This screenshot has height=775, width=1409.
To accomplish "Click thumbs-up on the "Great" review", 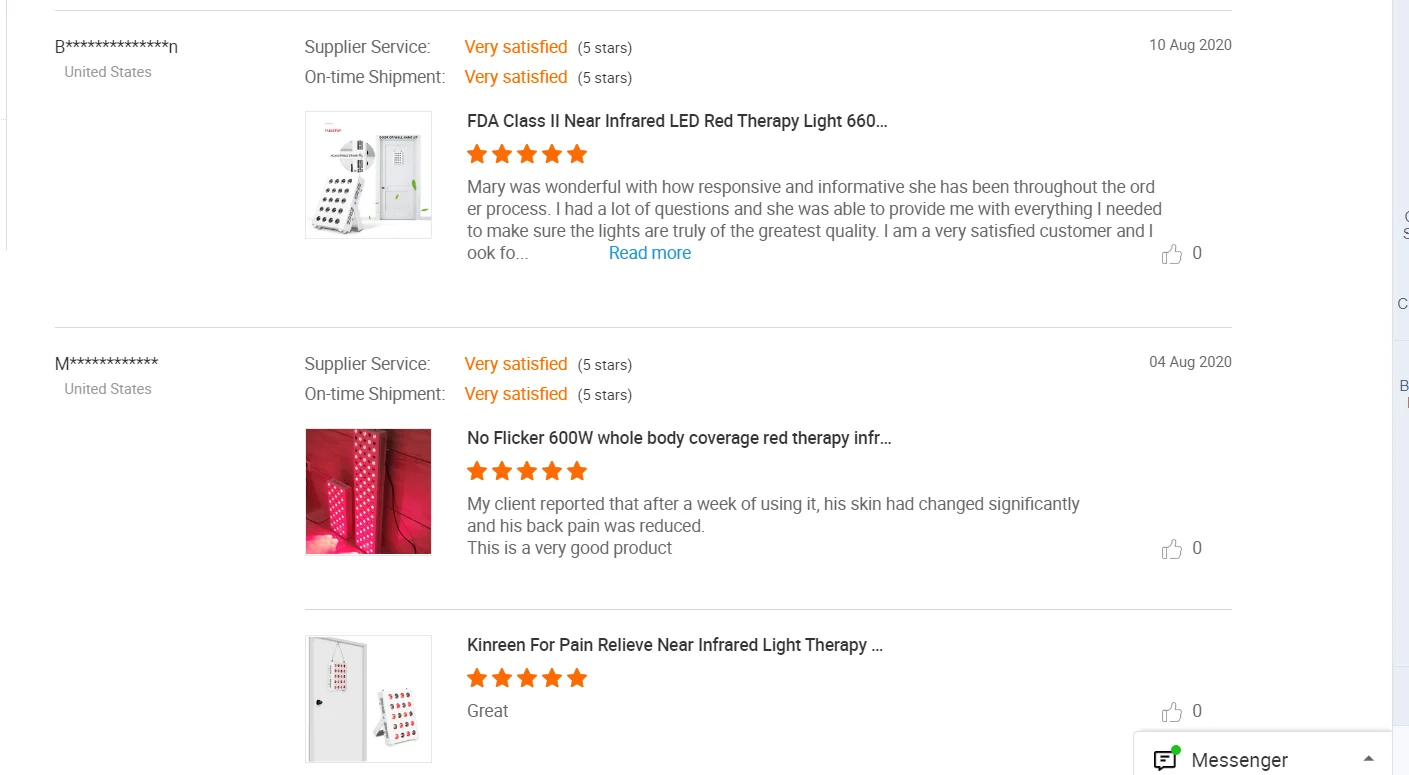I will pos(1172,712).
